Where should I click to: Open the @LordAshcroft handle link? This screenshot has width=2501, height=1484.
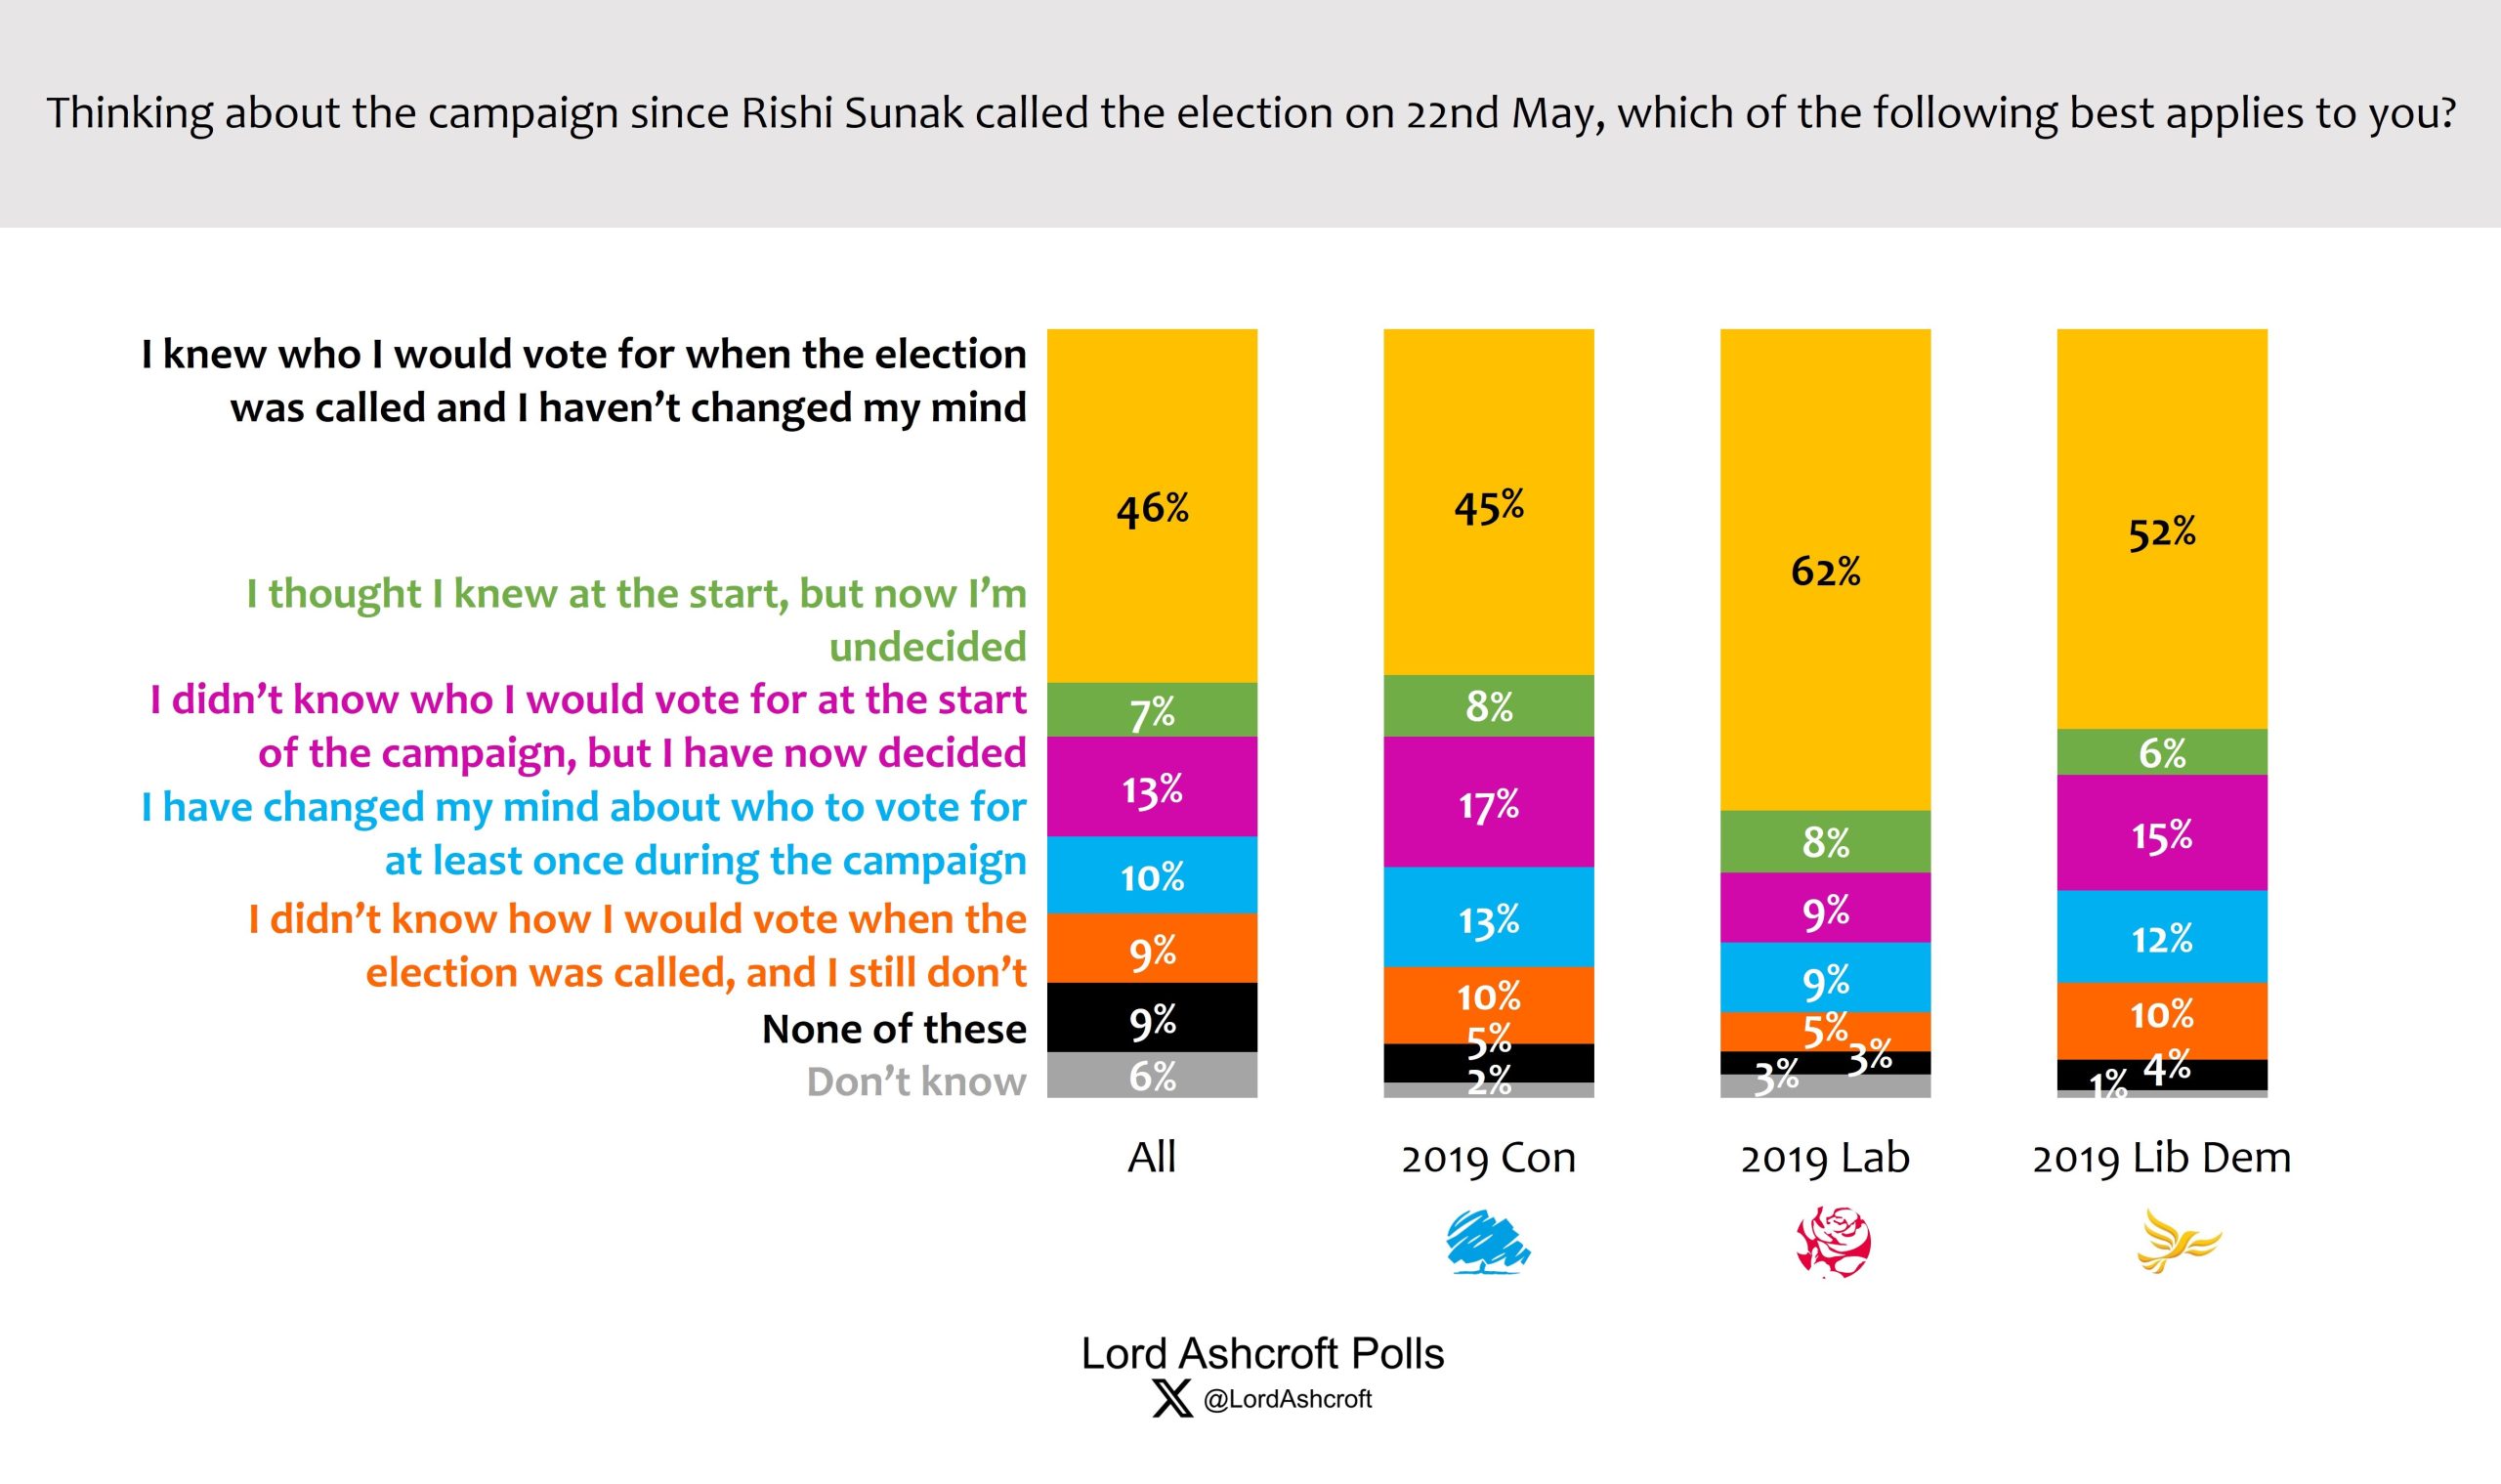pos(1287,1399)
